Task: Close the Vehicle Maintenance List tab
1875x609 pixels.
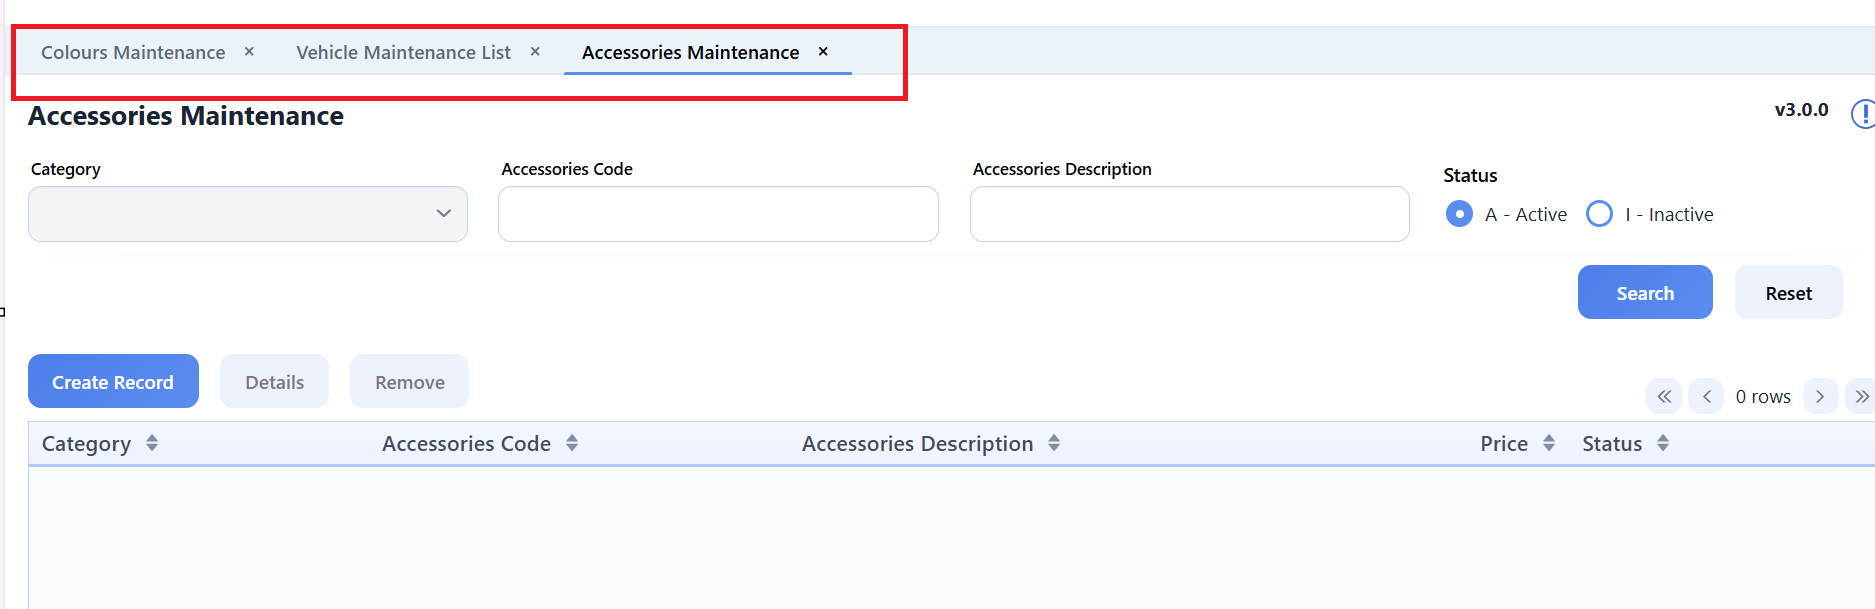Action: 535,51
